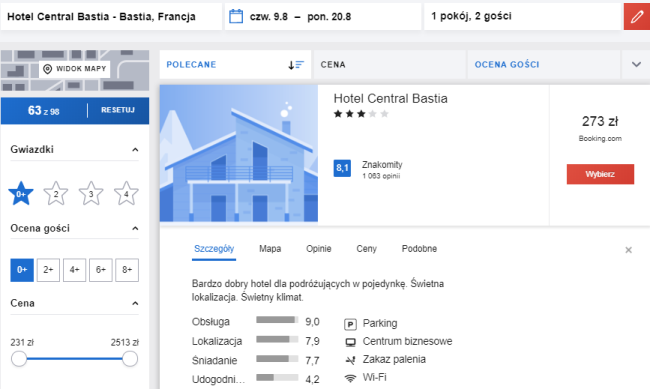Select the 2 stars filter
This screenshot has width=650, height=389.
click(x=56, y=193)
